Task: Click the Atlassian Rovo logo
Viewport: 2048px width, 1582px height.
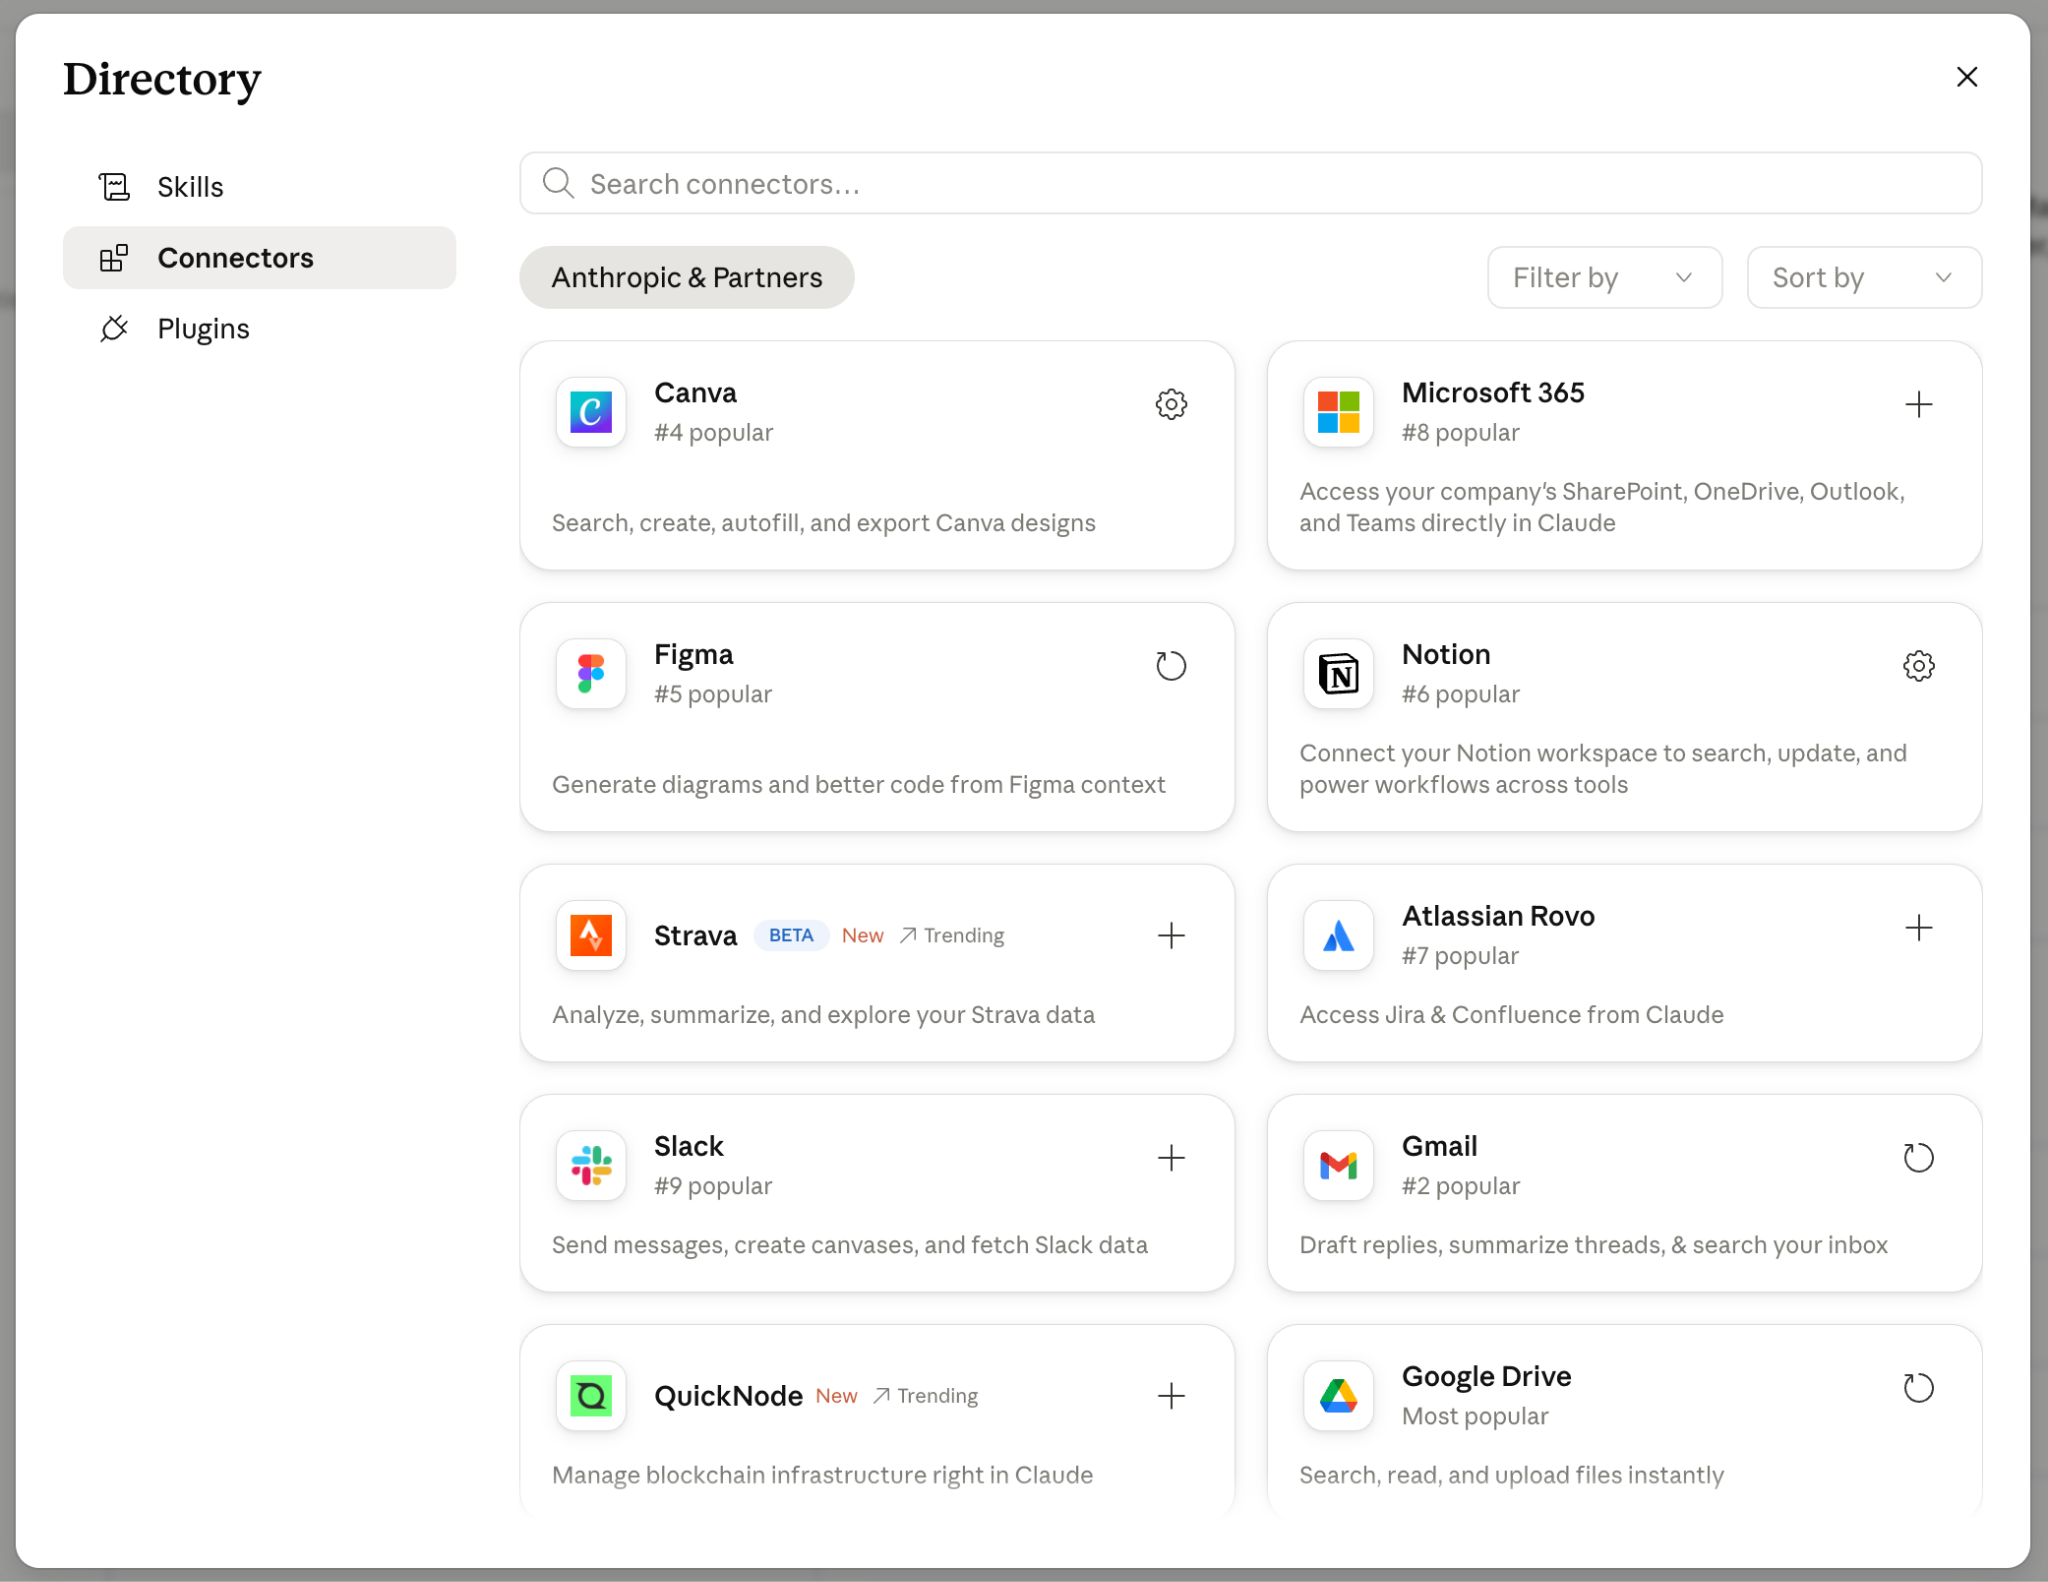Action: tap(1338, 936)
